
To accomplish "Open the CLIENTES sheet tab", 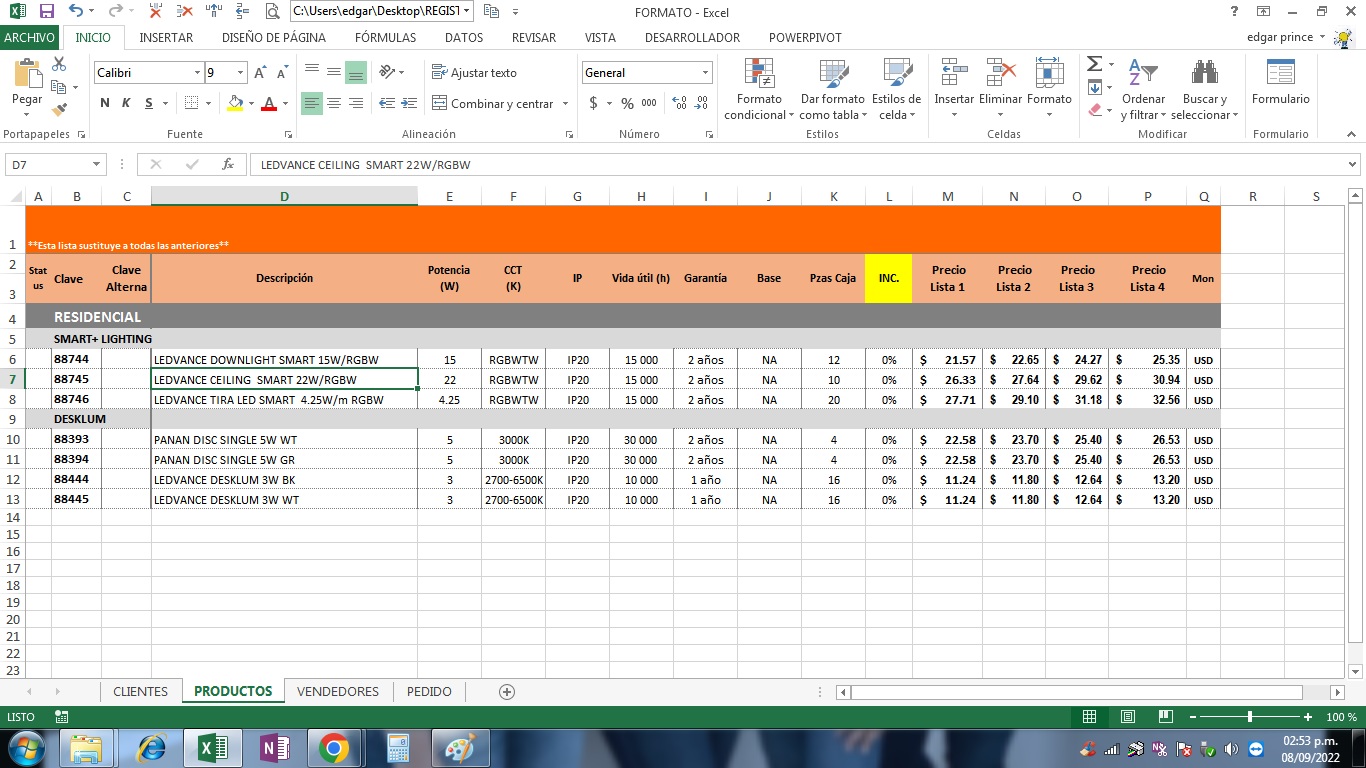I will [141, 691].
